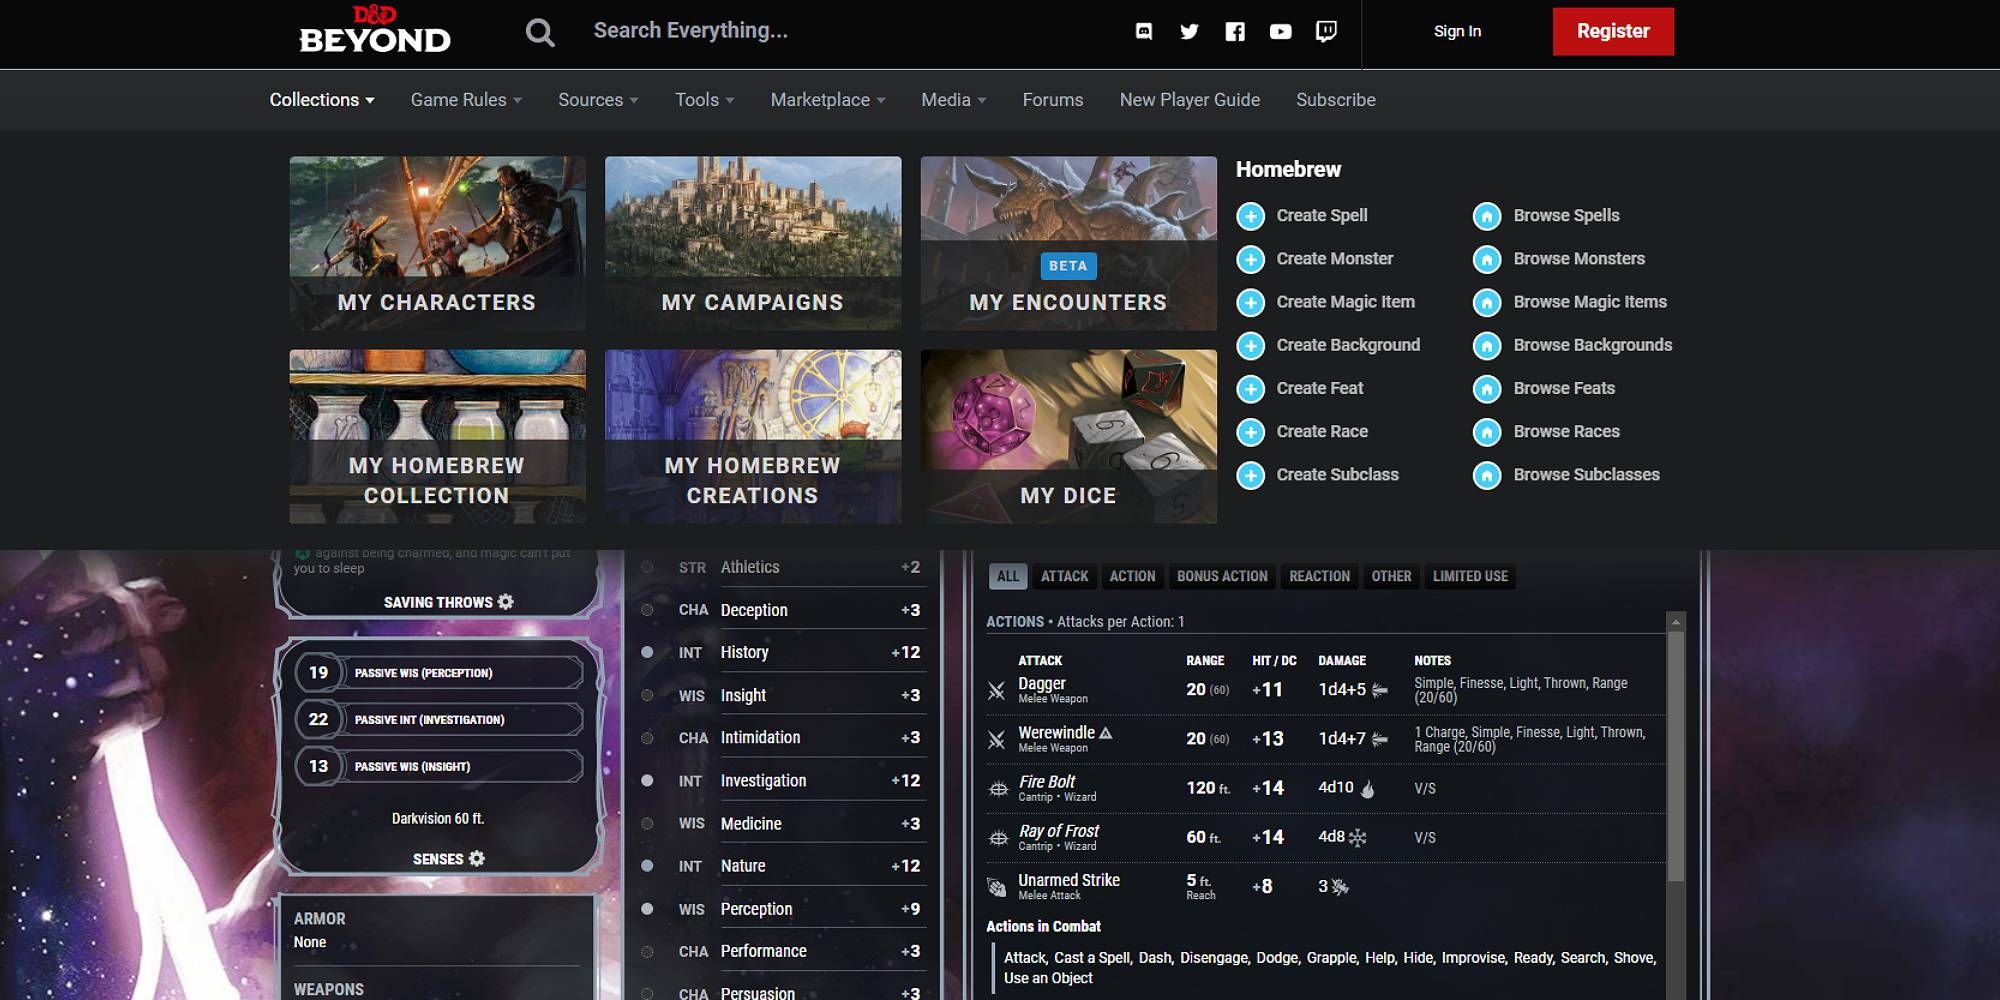Click the actions panel scrollbar up arrow
Viewport: 2000px width, 1000px height.
[x=1676, y=622]
